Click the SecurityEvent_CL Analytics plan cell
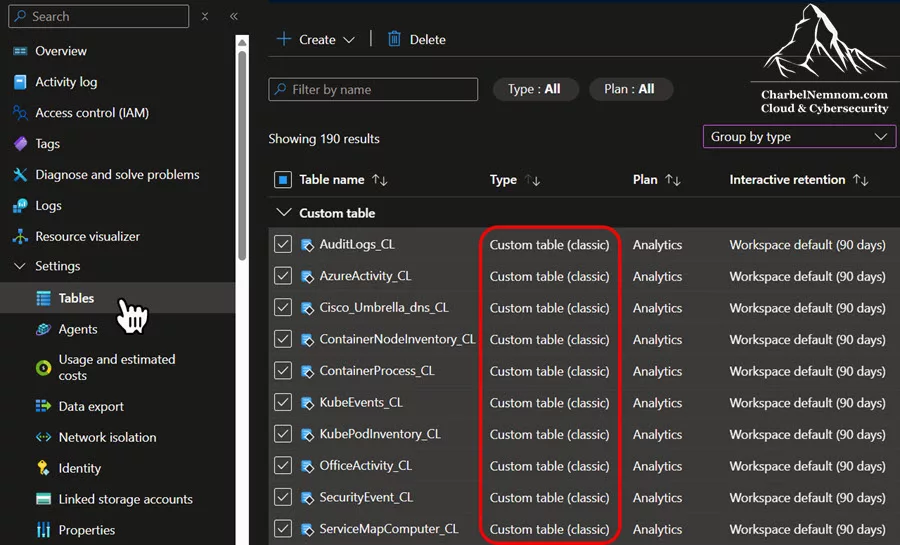Screen dimensions: 900x545 657,497
